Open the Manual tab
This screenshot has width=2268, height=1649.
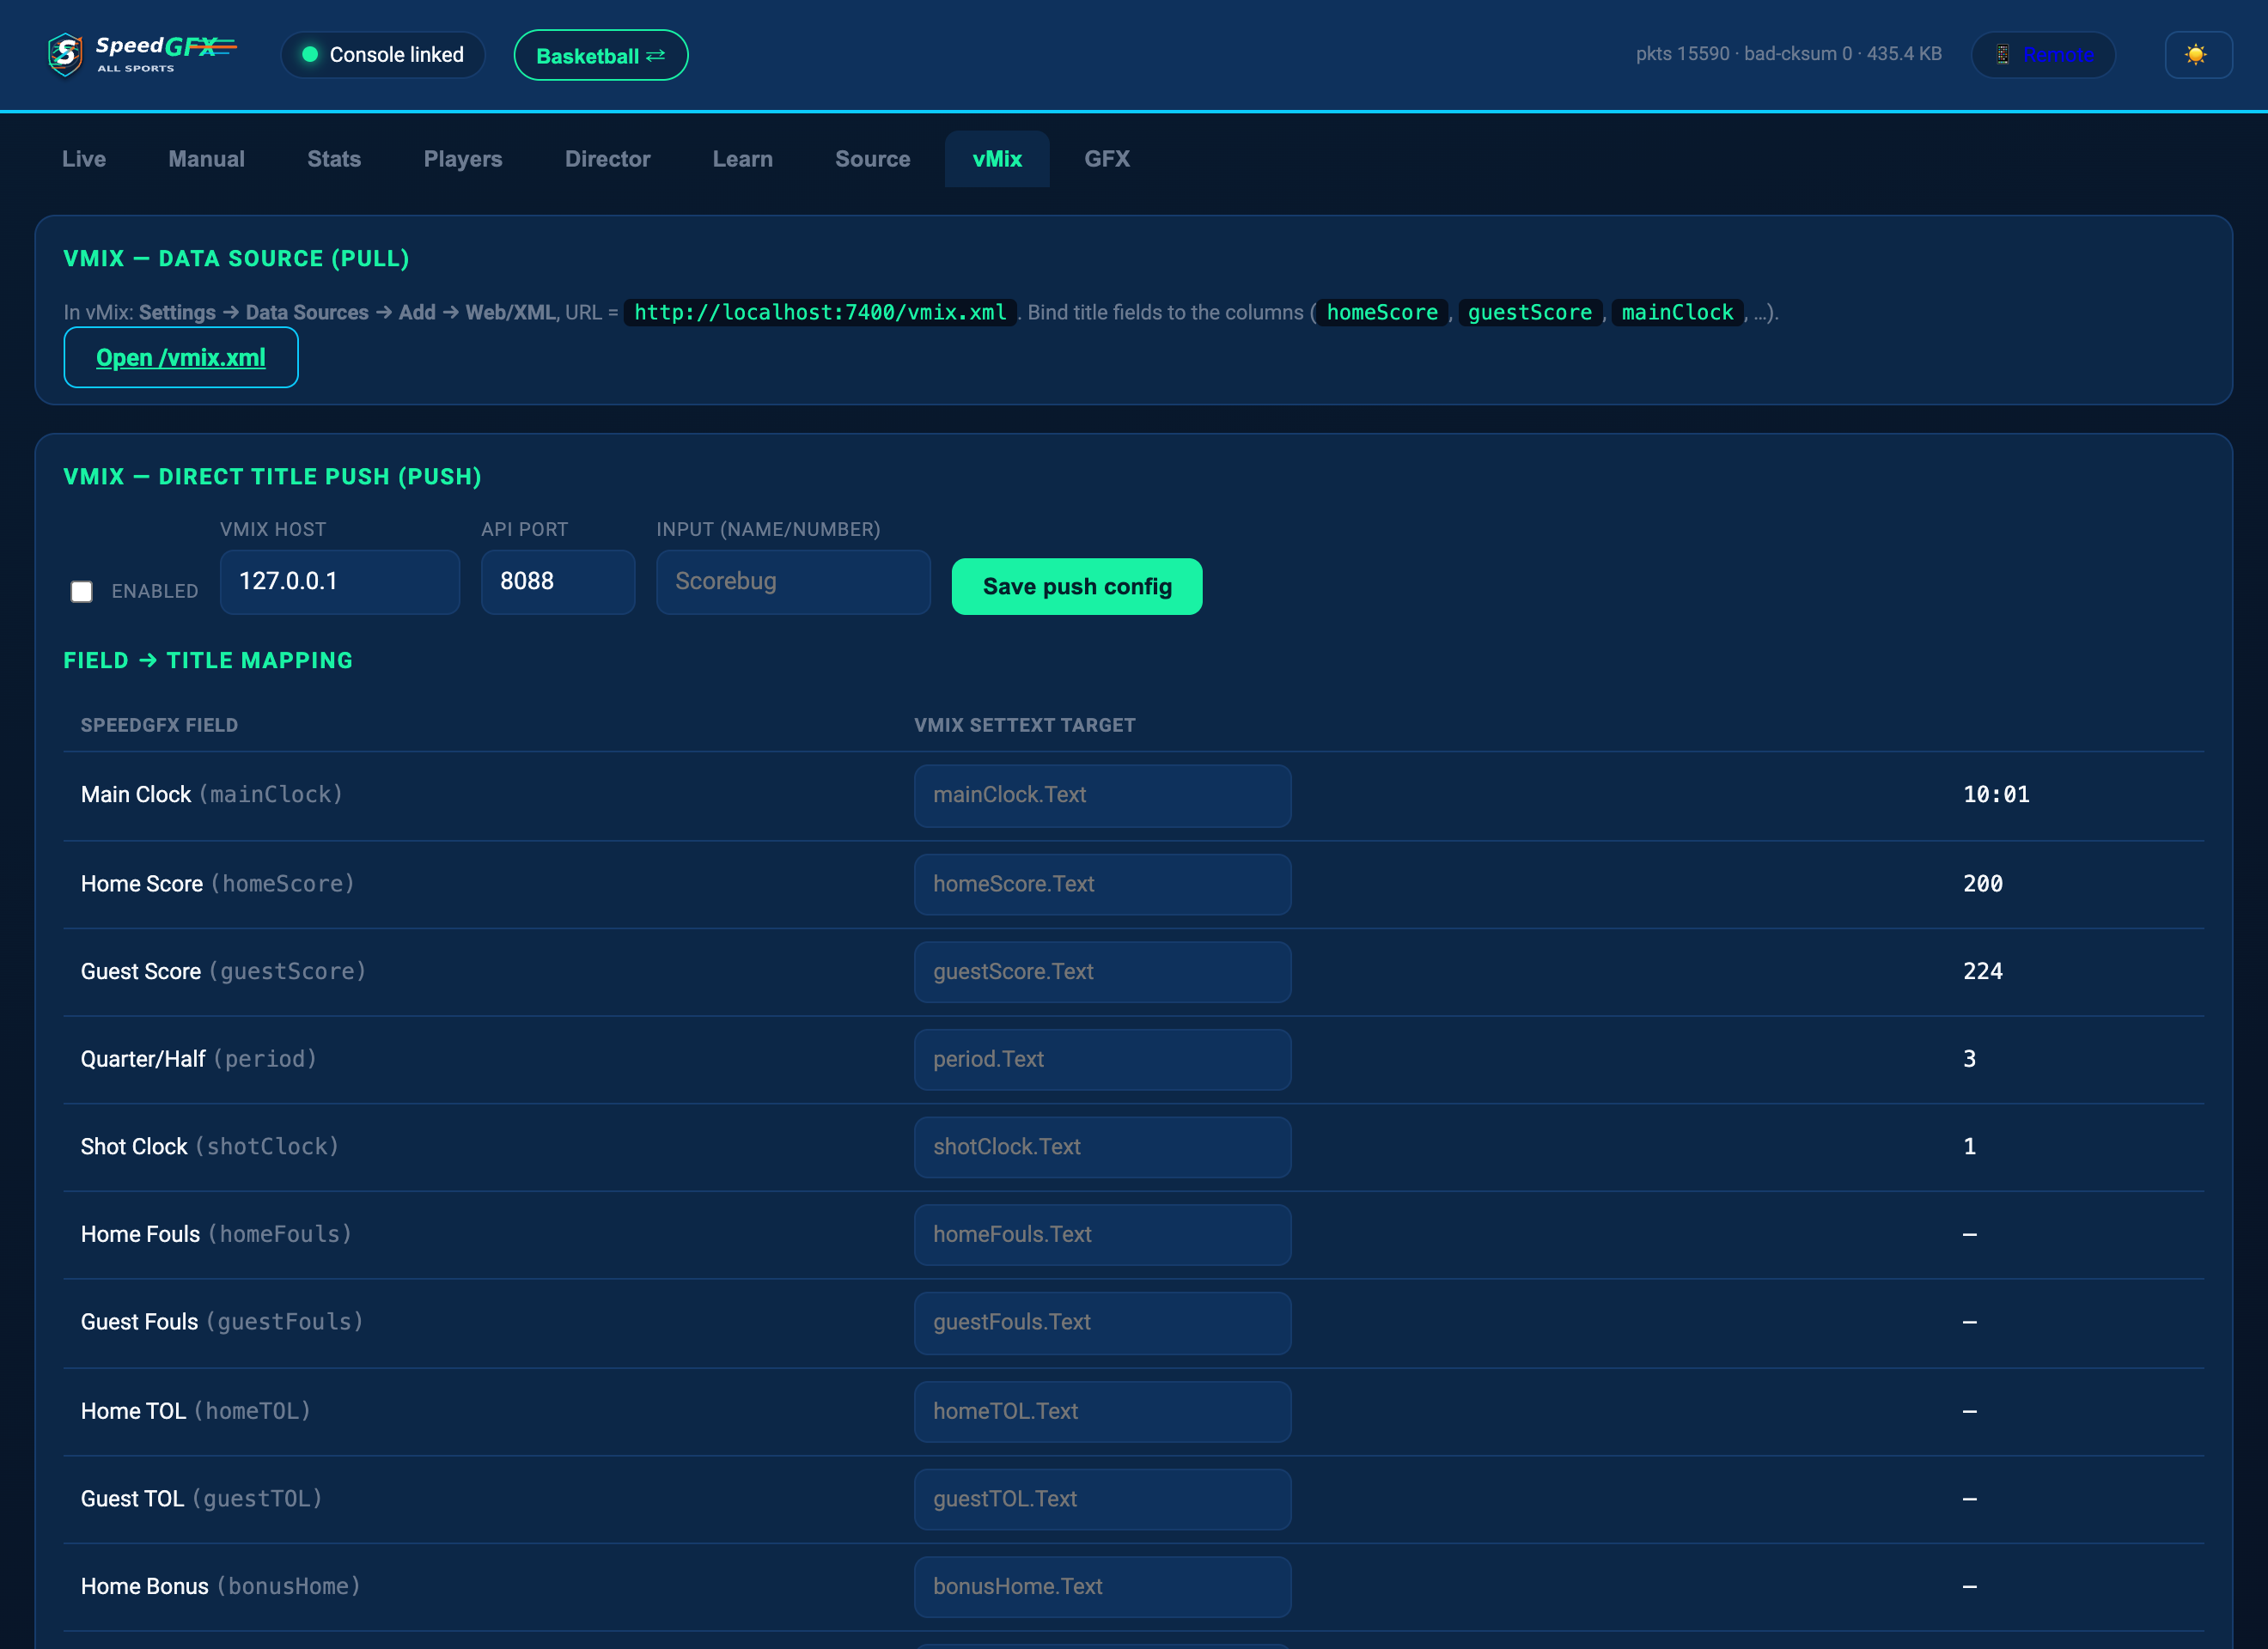tap(206, 159)
